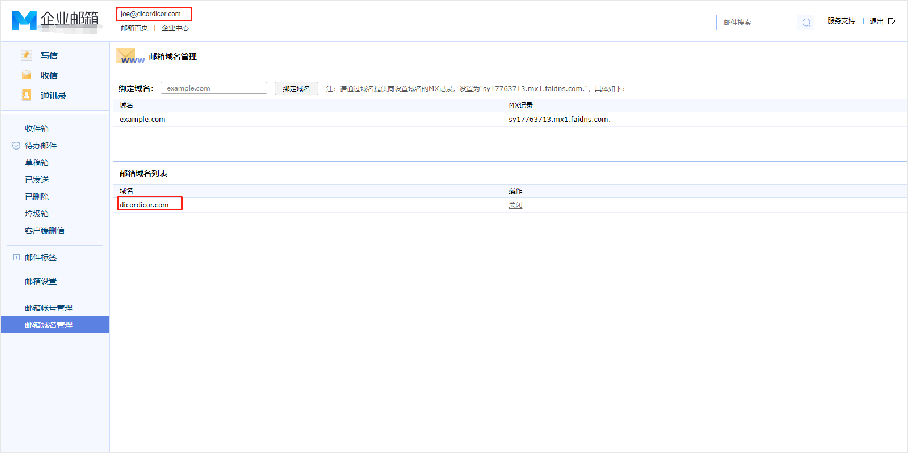Click the shield icon beside 待办邮件
This screenshot has width=909, height=454.
[x=16, y=146]
